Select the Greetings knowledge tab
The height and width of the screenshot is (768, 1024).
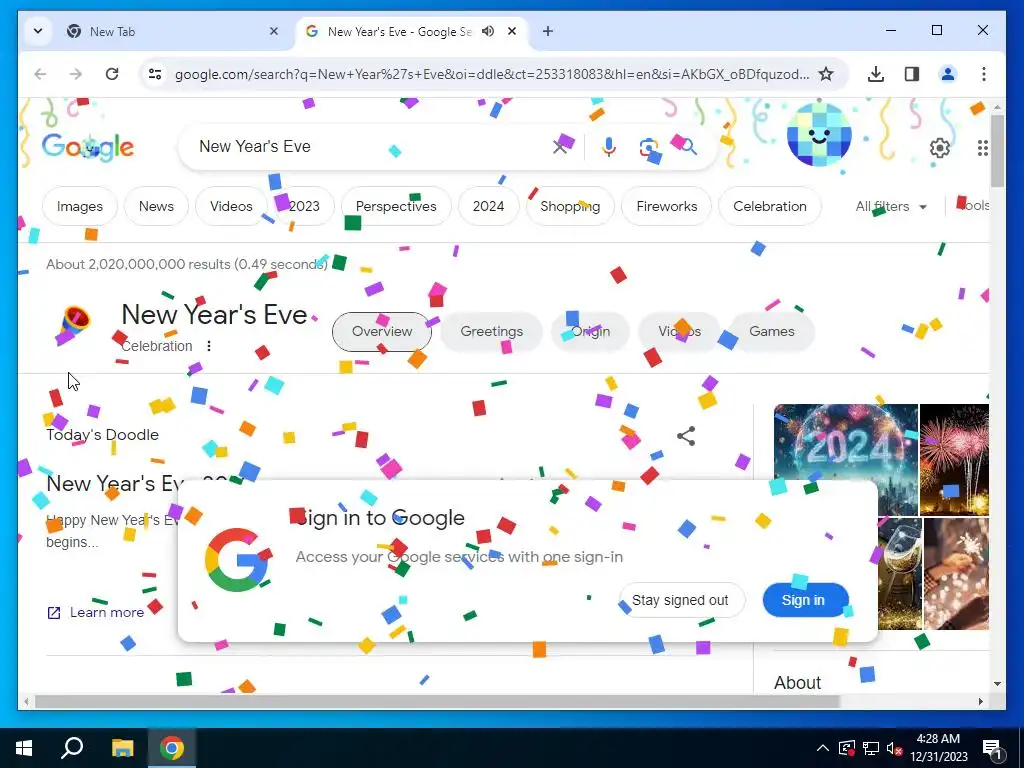pos(492,332)
